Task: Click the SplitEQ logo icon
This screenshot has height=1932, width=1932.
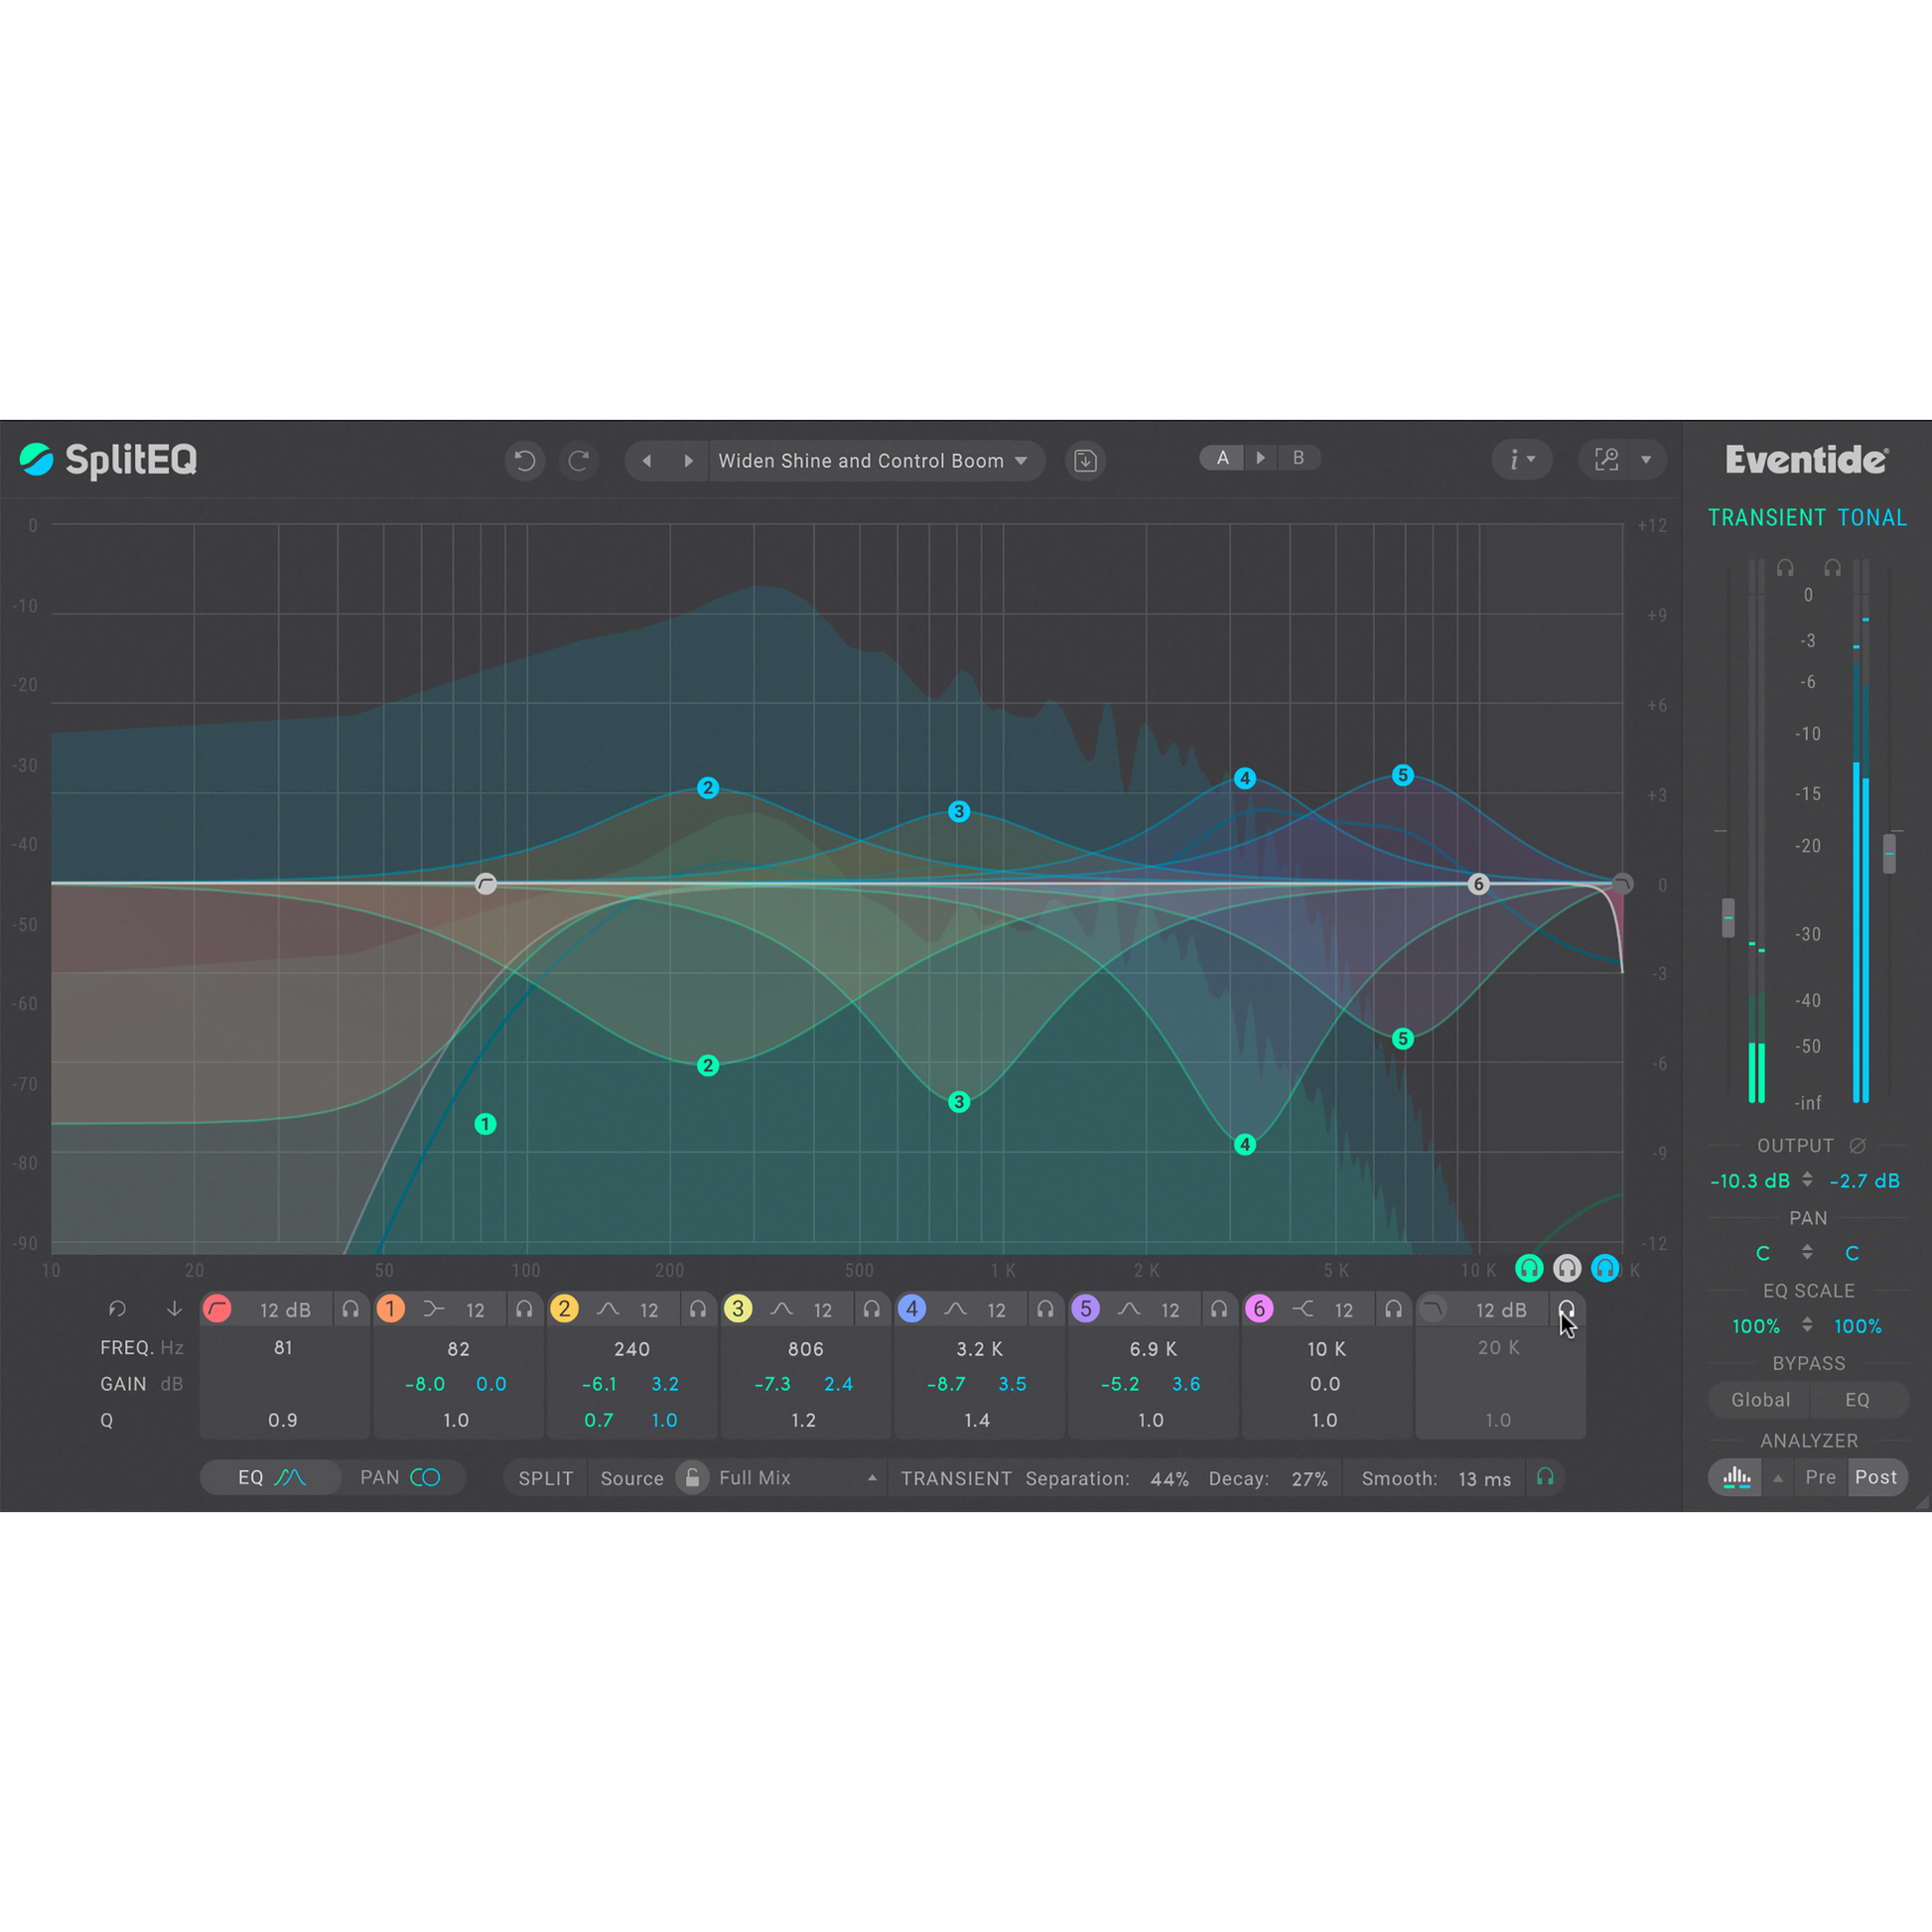Action: (37, 459)
